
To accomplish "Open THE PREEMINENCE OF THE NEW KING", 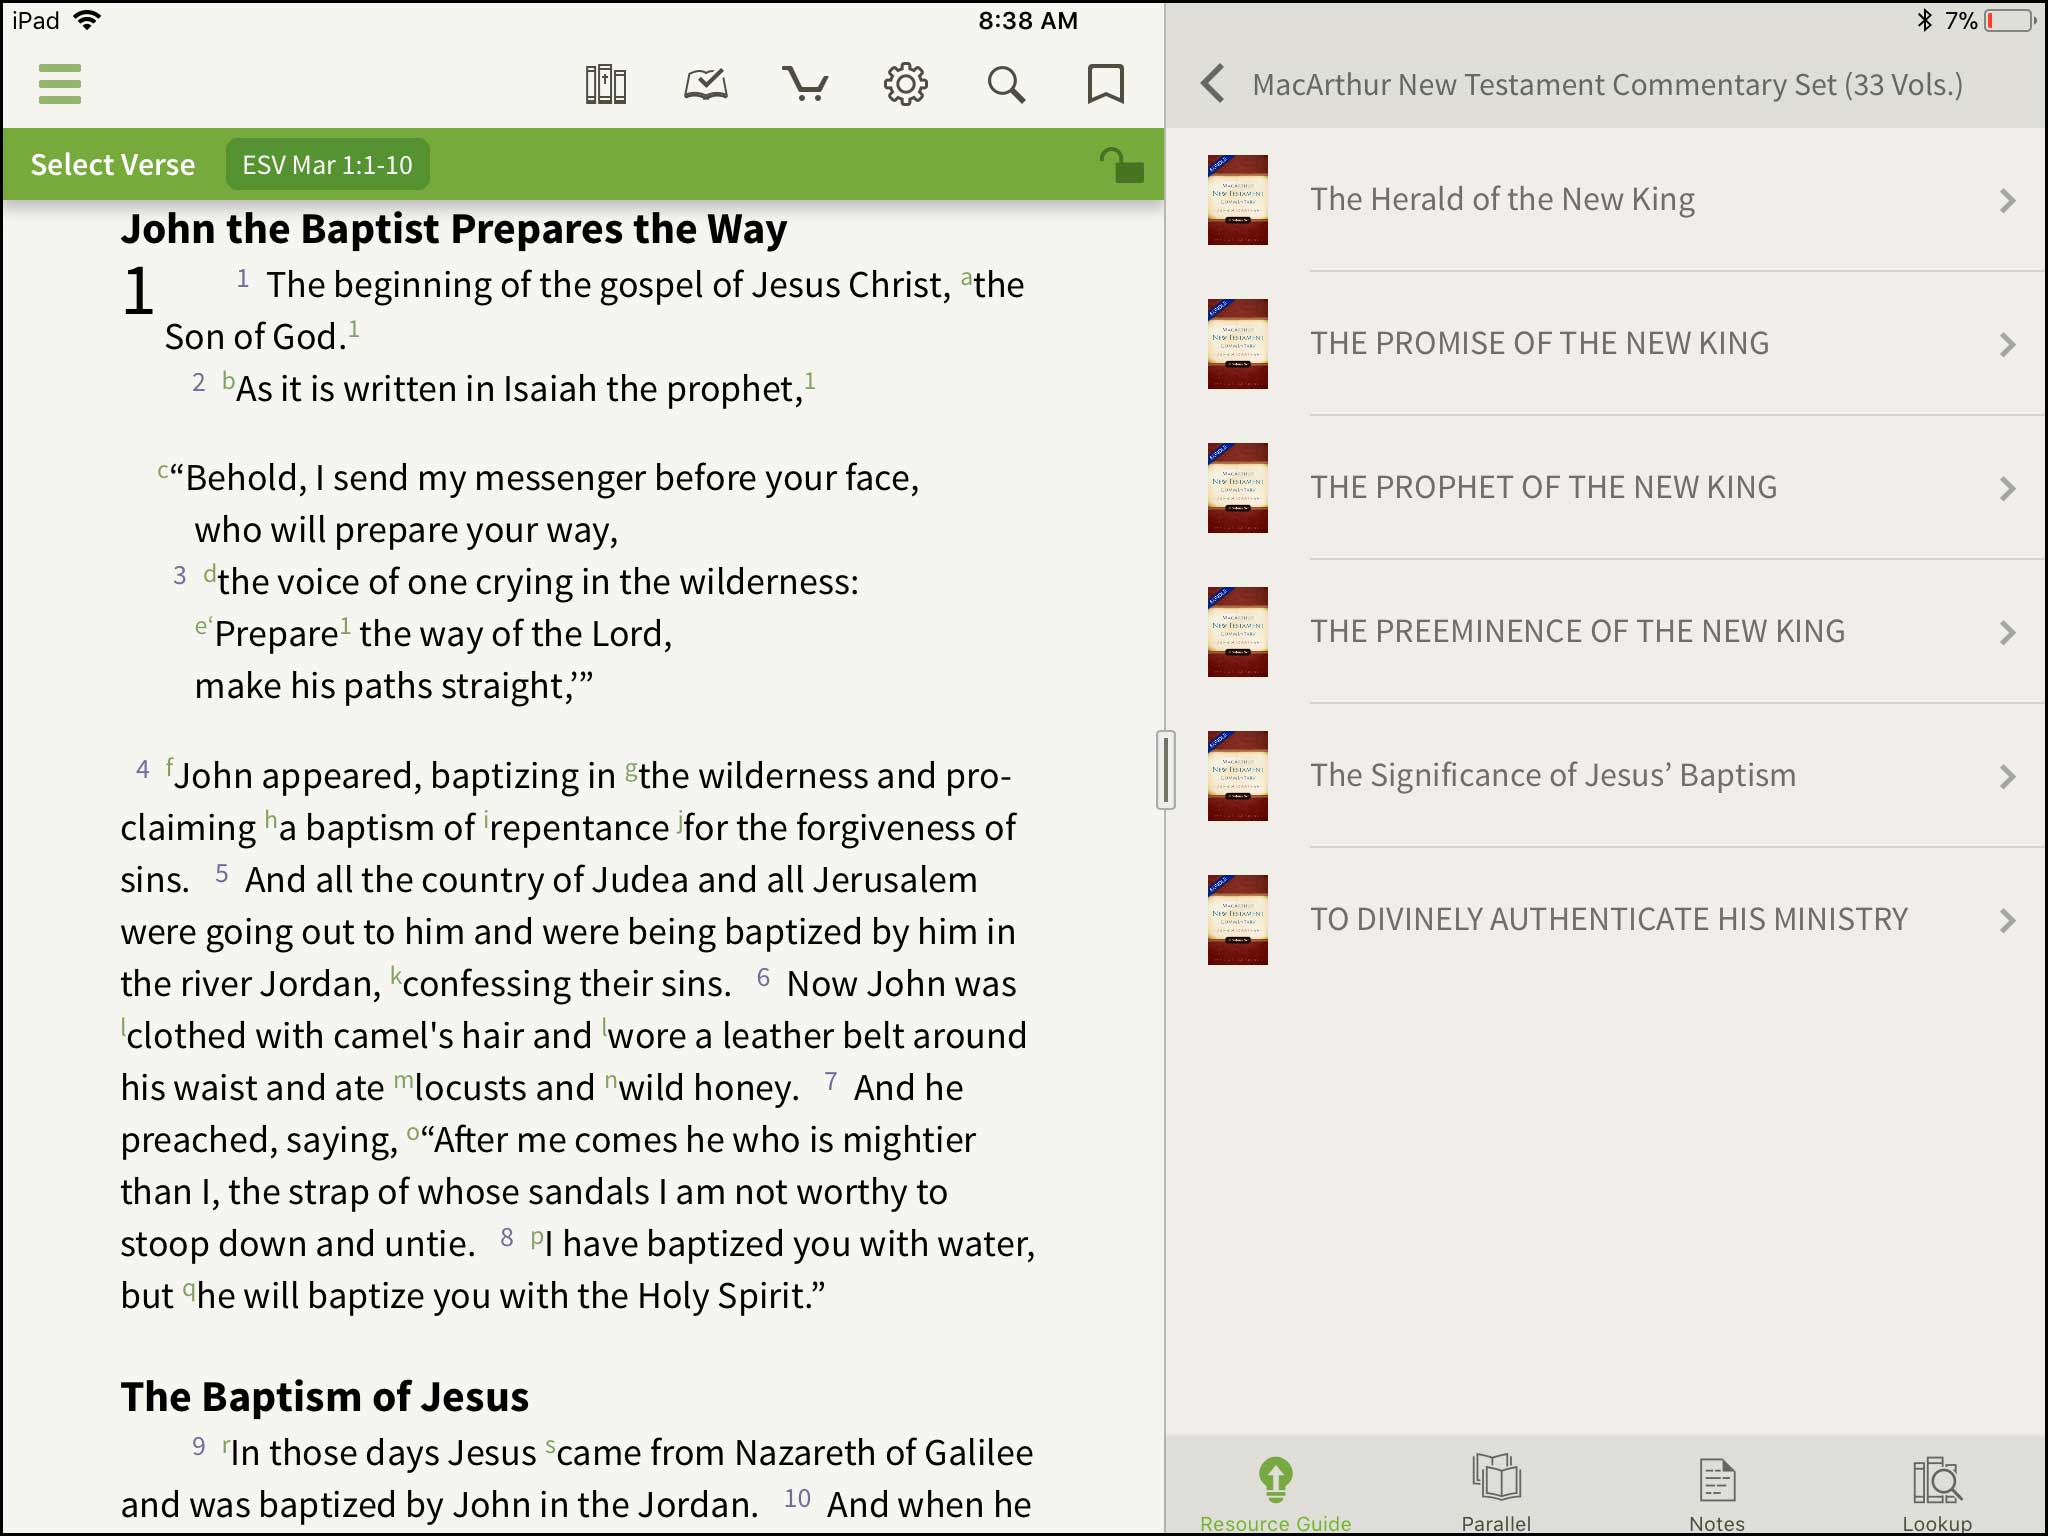I will tap(1606, 631).
